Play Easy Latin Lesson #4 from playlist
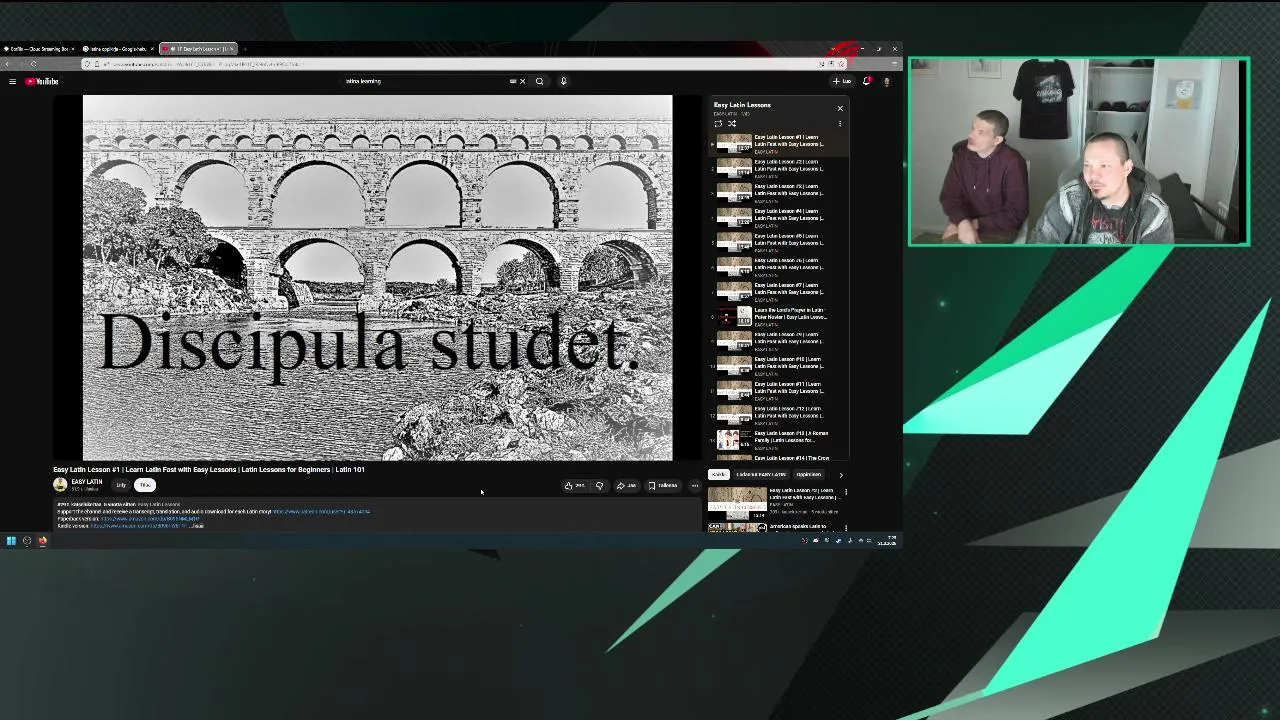Viewport: 1280px width, 720px height. (778, 217)
